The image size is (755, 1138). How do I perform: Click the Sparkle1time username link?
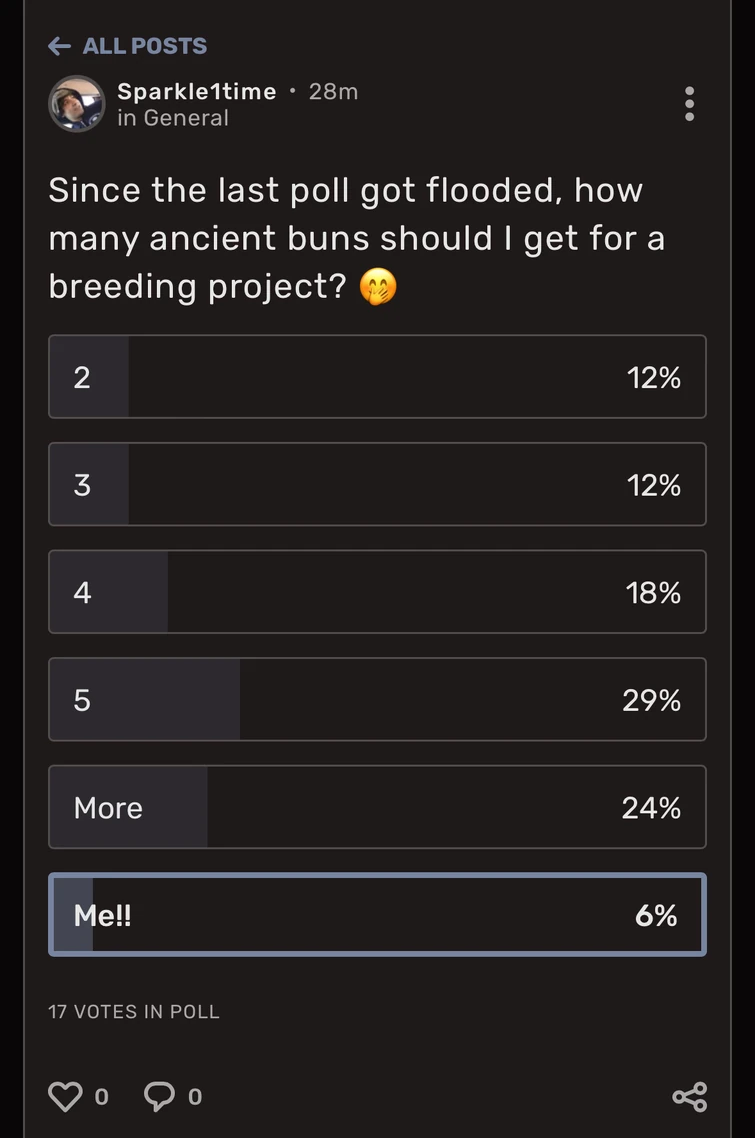coord(198,91)
